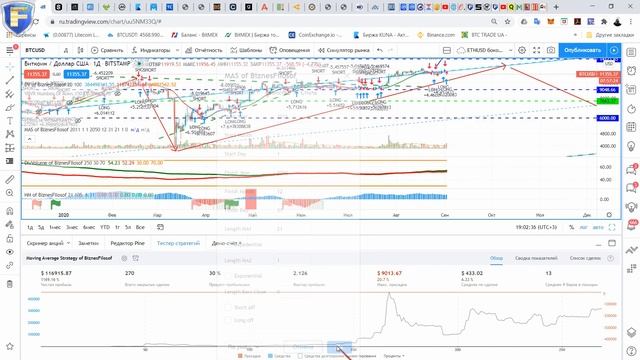Click the blue Опубликовать publish button
Viewport: 640px width, 360px height.
[582, 50]
